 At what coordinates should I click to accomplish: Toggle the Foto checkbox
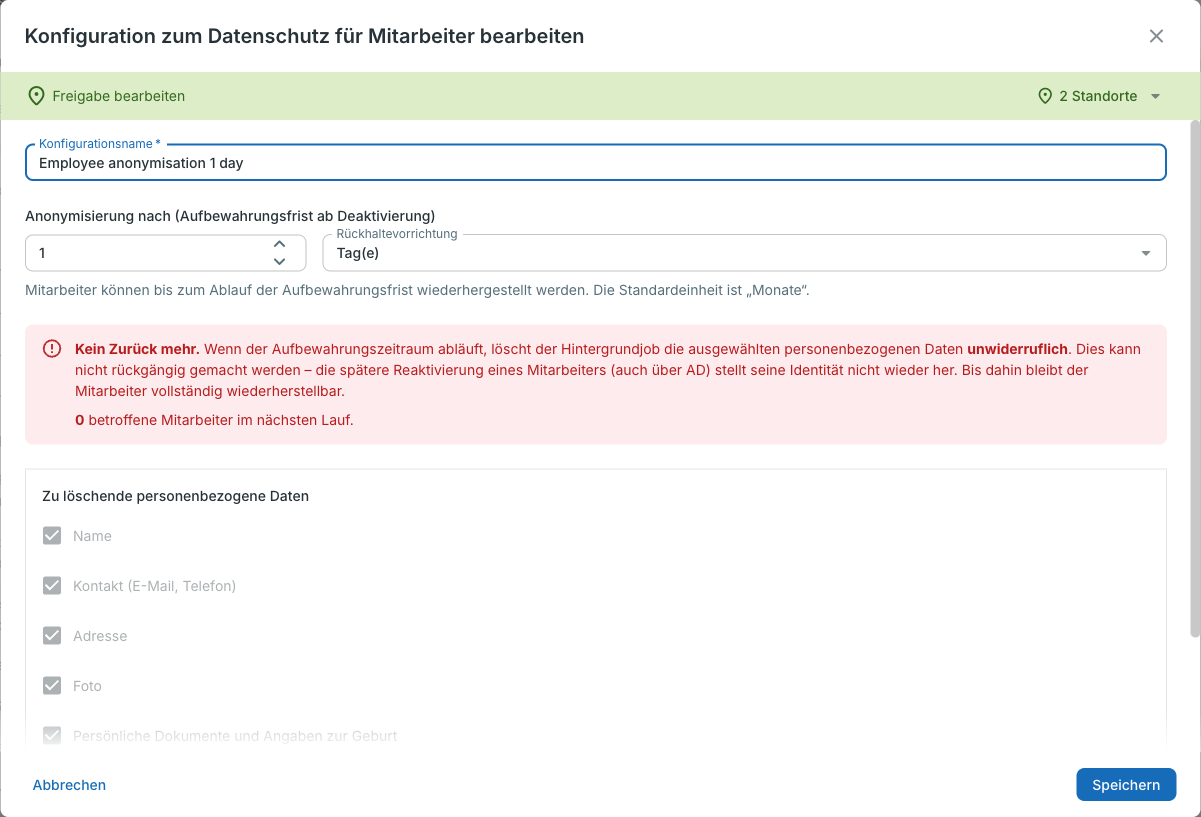point(52,686)
